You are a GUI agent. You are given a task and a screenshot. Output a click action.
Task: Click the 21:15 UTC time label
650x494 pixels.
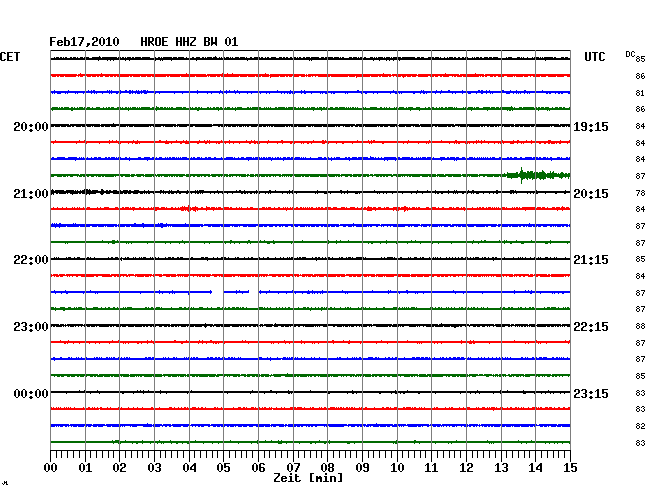pyautogui.click(x=591, y=260)
